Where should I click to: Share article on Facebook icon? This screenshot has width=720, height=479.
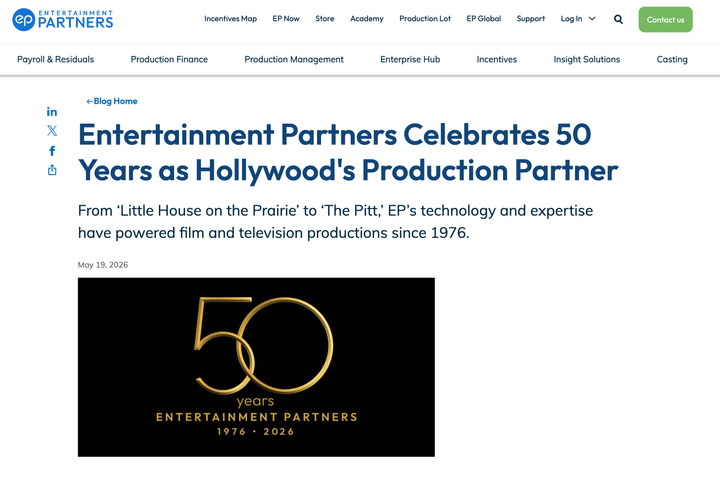[52, 151]
